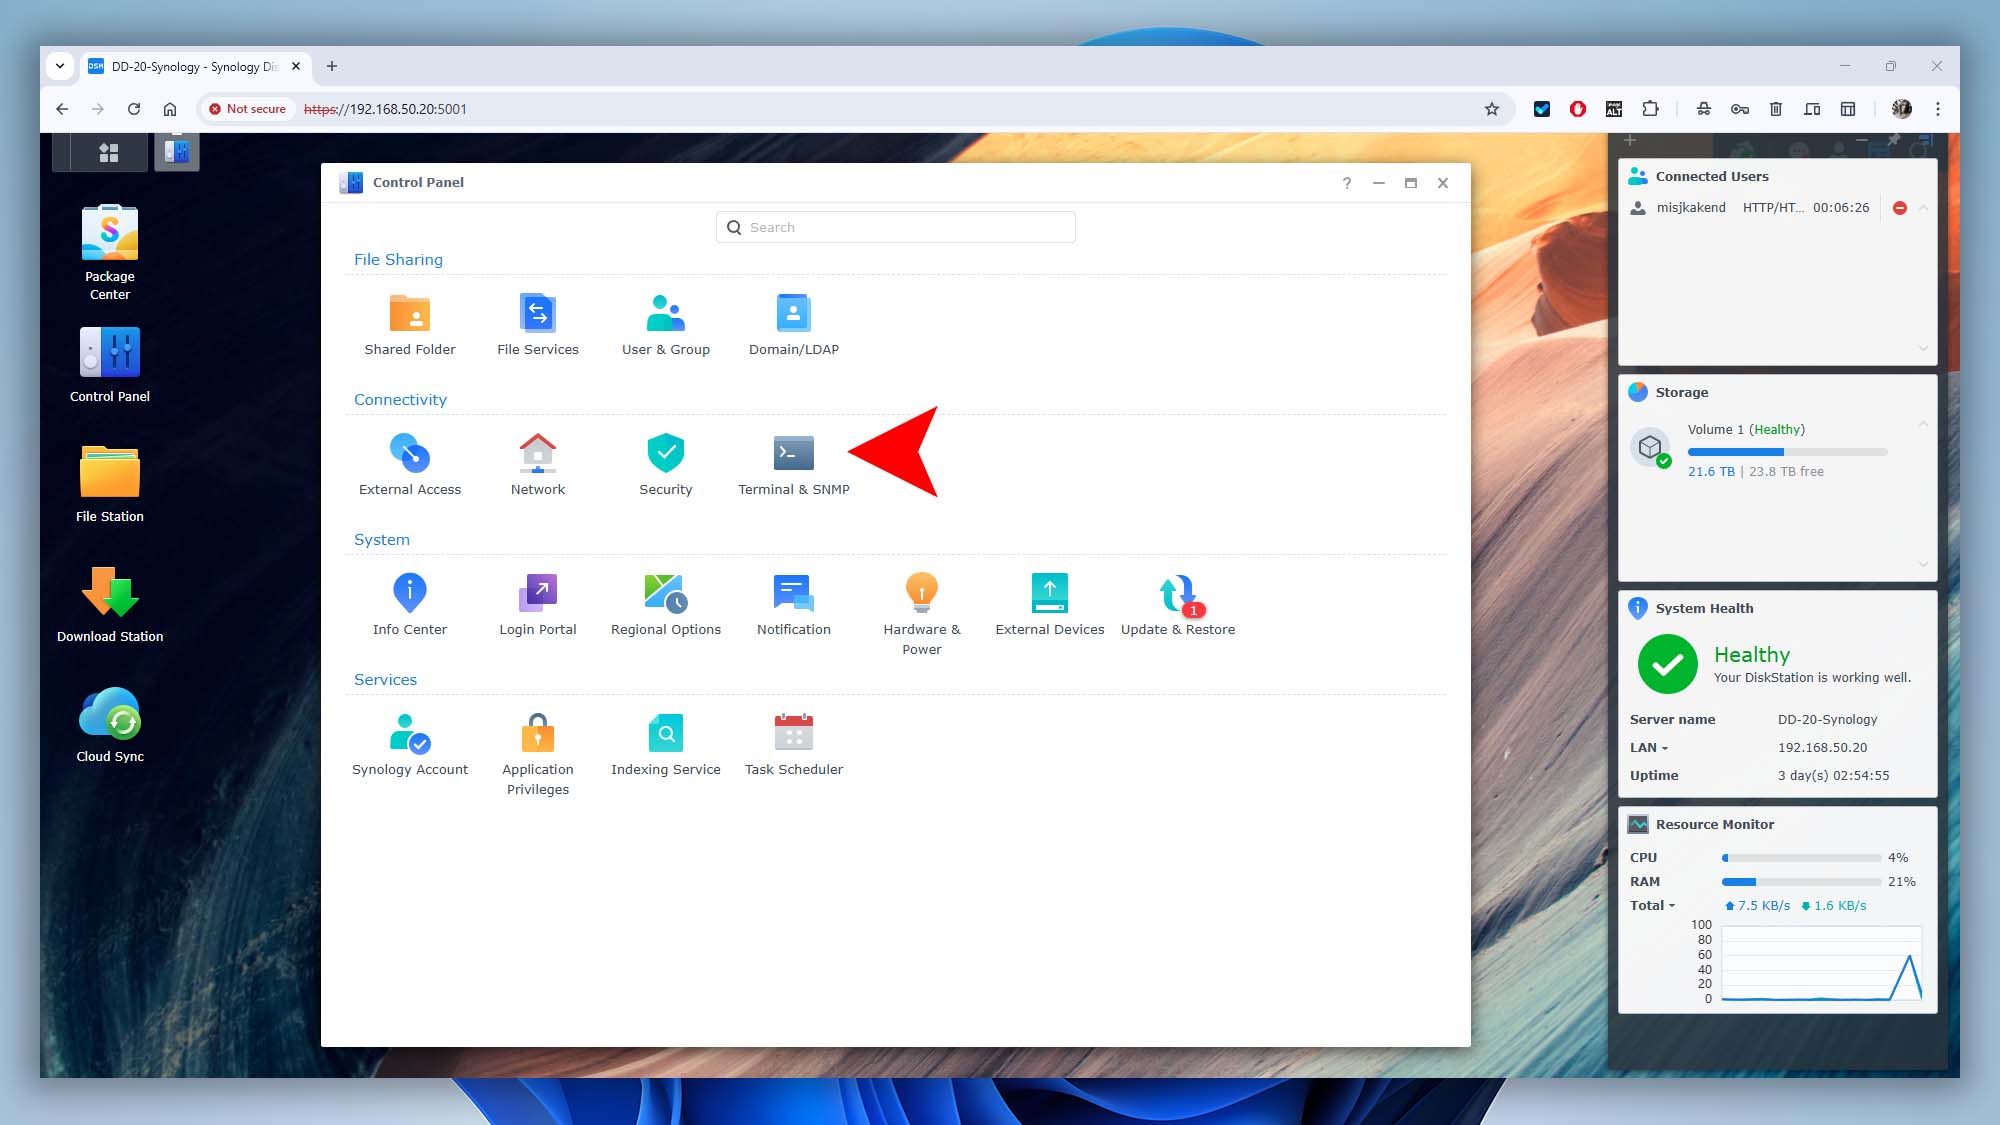Click the browser address bar URL
The width and height of the screenshot is (2000, 1125).
[x=385, y=109]
